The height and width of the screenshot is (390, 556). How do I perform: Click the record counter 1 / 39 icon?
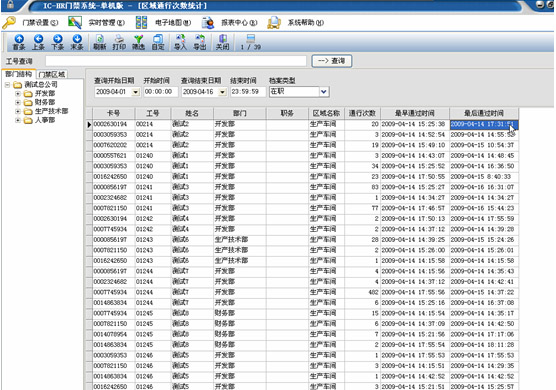[251, 42]
